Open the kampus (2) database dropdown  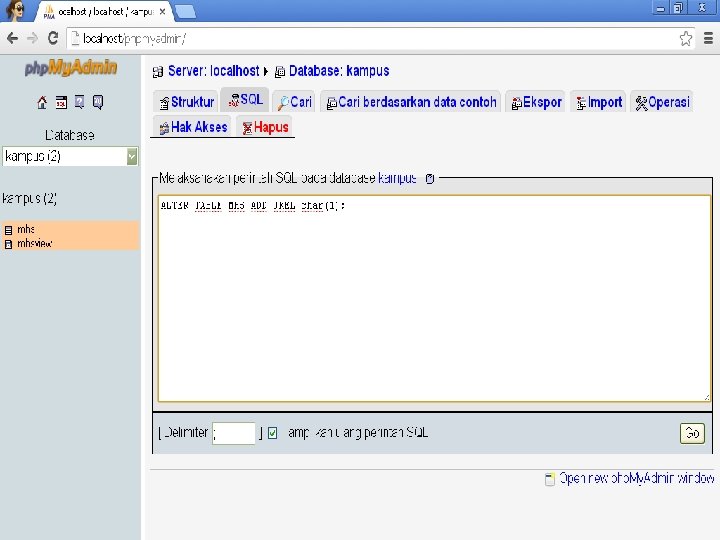[70, 157]
